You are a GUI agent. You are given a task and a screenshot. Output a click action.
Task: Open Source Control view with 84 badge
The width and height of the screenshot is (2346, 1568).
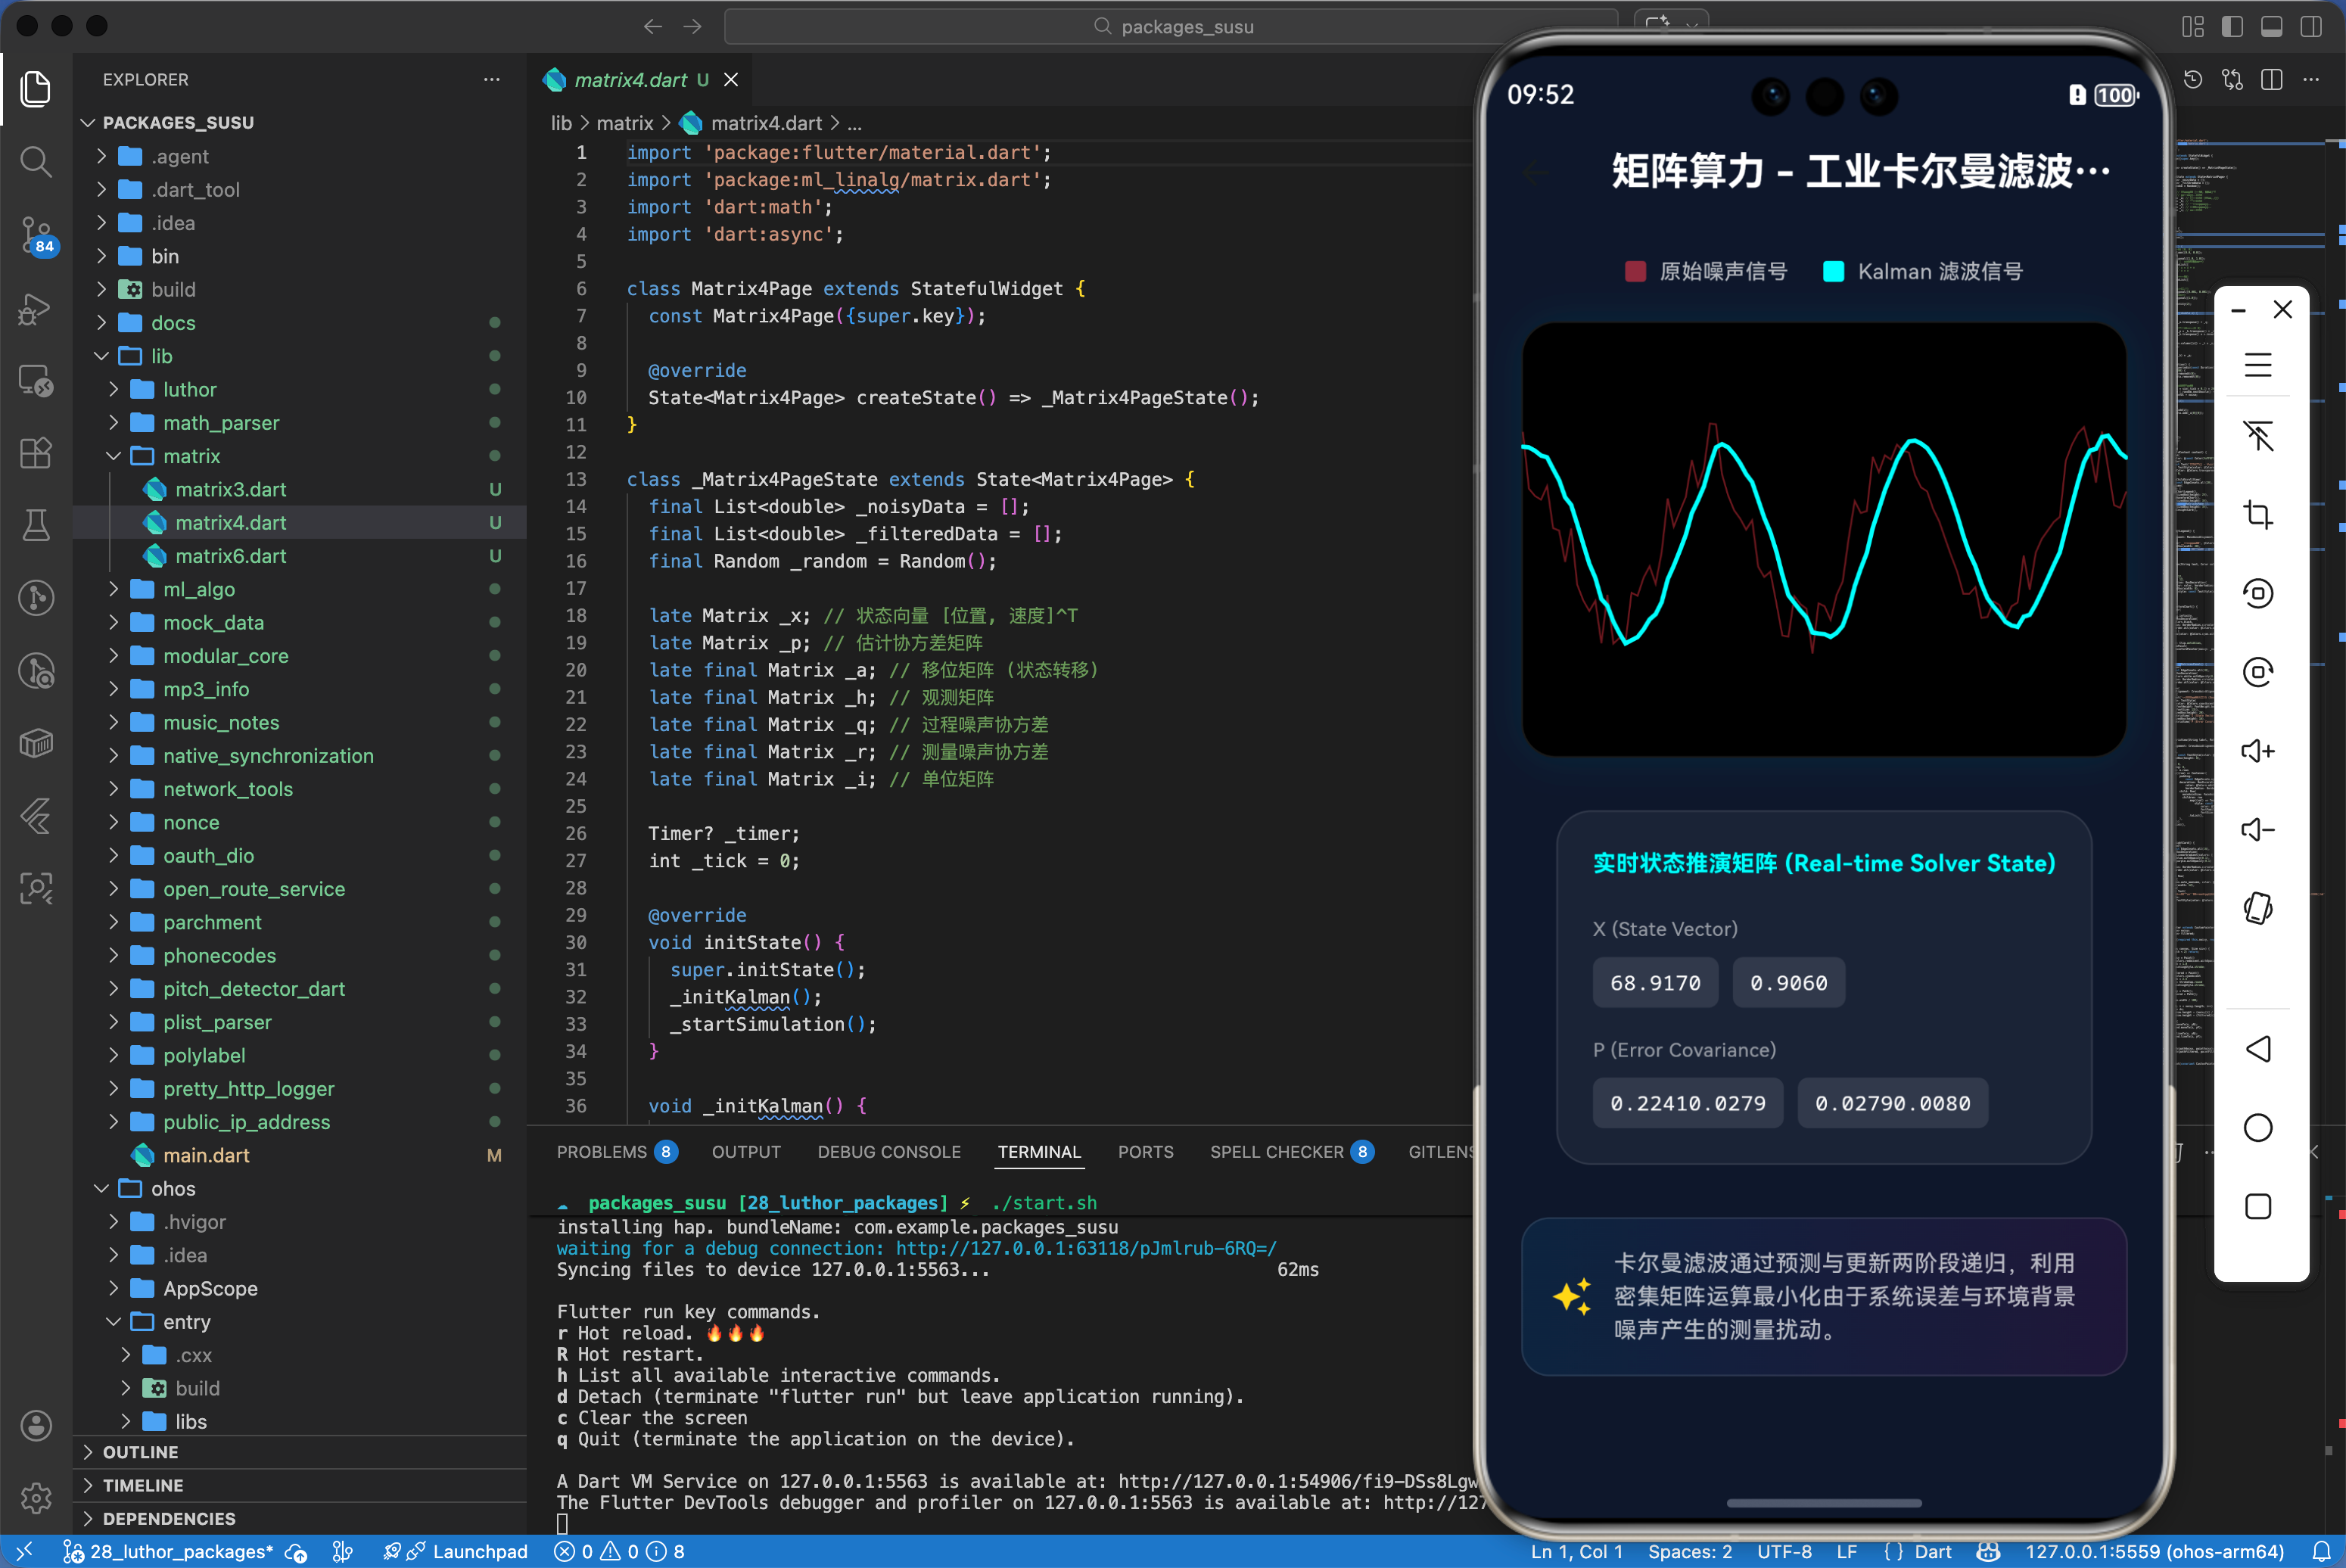point(36,235)
